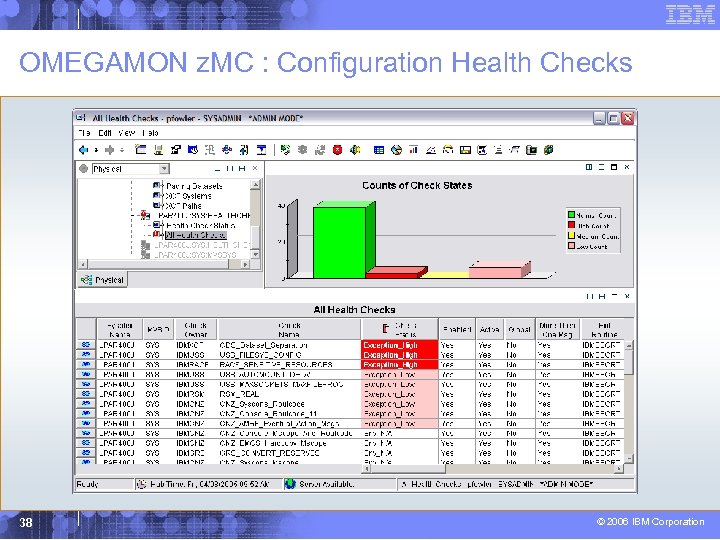Open the File menu
Screen dimensions: 720x540
[x=84, y=133]
